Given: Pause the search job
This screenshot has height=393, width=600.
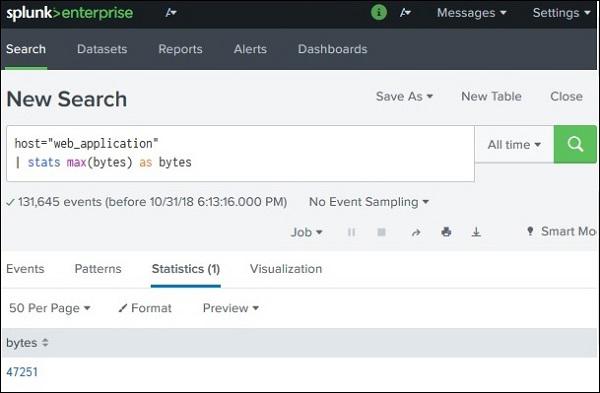Looking at the screenshot, I should (x=351, y=232).
